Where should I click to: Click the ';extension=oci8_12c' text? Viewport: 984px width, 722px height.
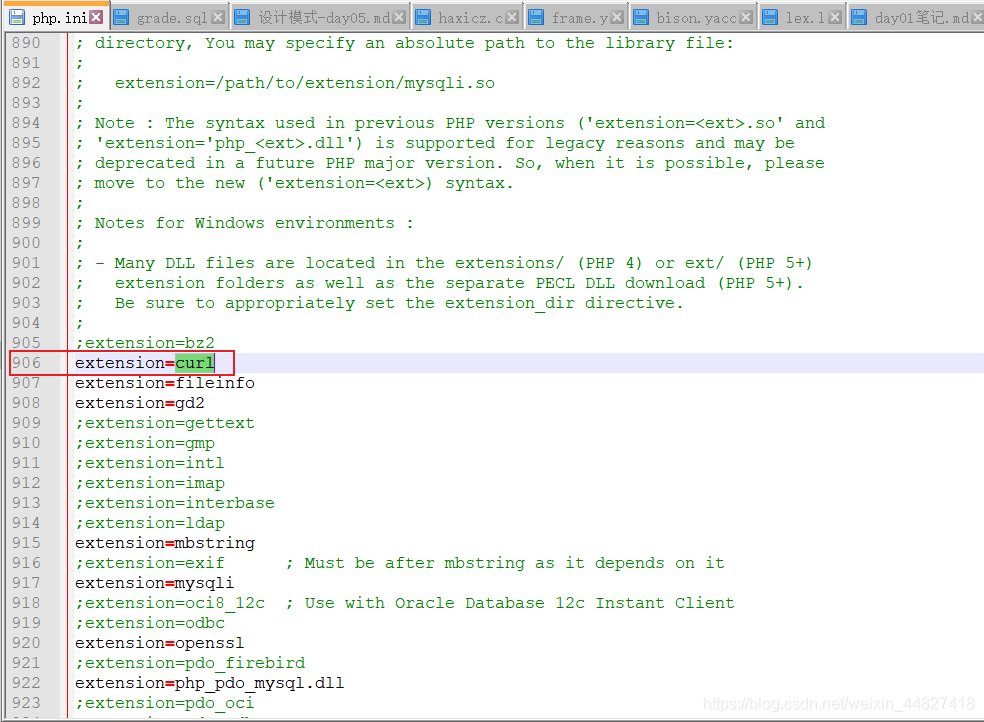(170, 603)
